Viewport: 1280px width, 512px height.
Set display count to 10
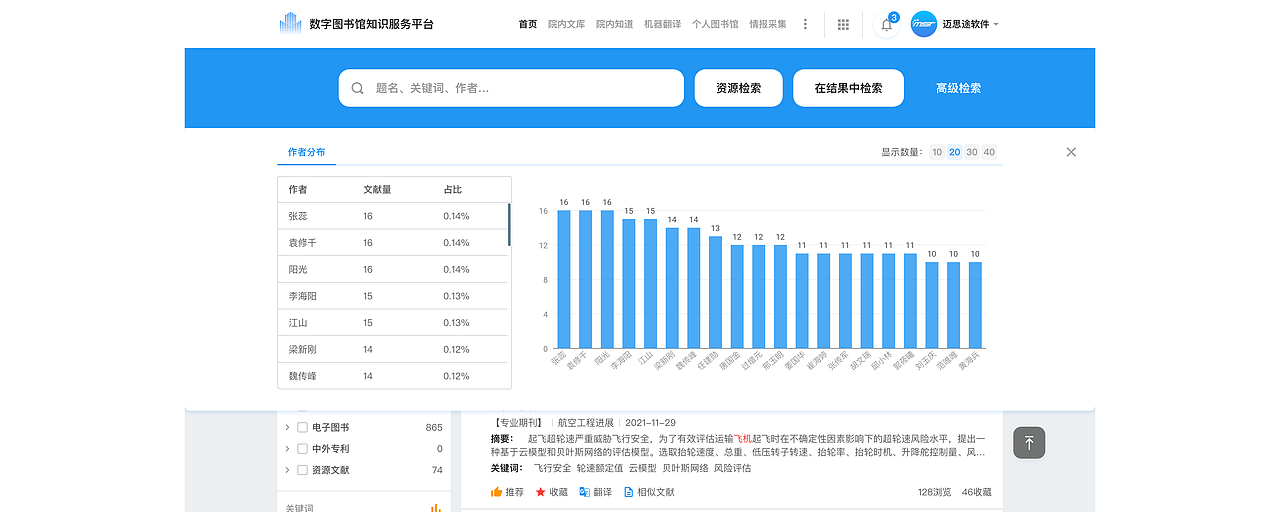[937, 152]
